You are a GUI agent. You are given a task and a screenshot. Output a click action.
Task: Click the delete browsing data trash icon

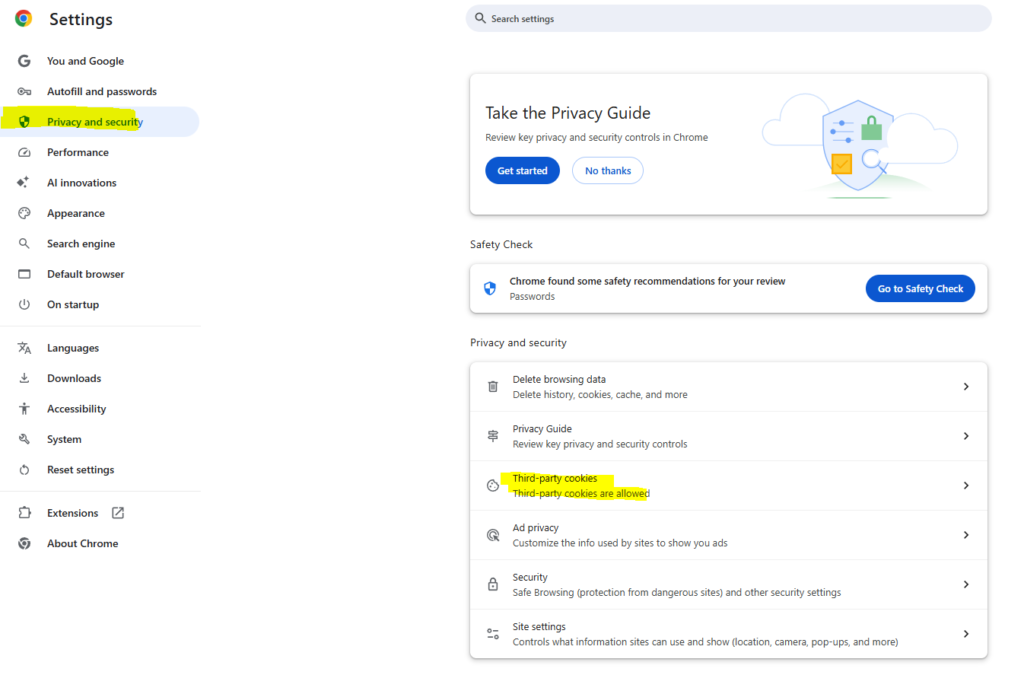493,386
